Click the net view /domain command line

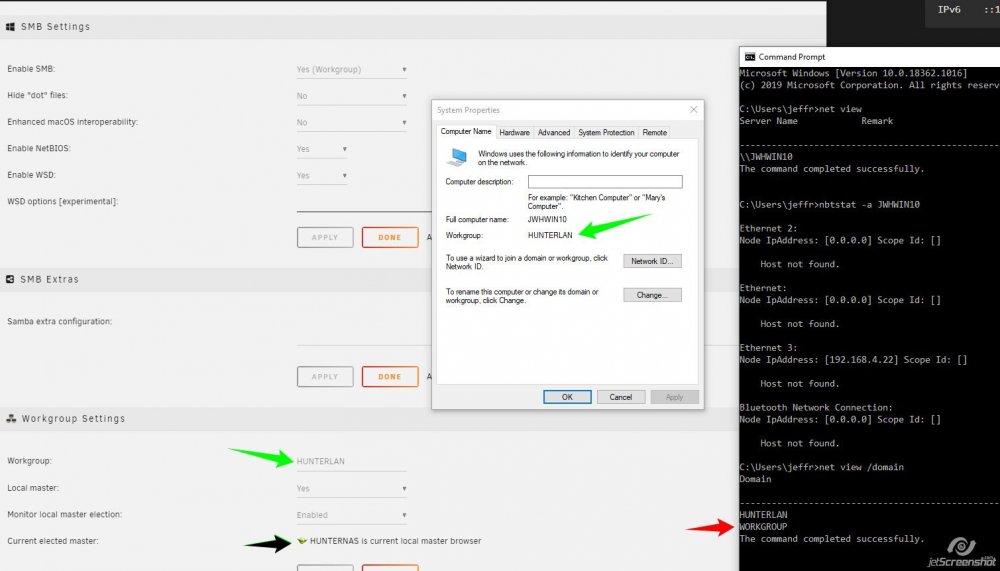click(821, 467)
